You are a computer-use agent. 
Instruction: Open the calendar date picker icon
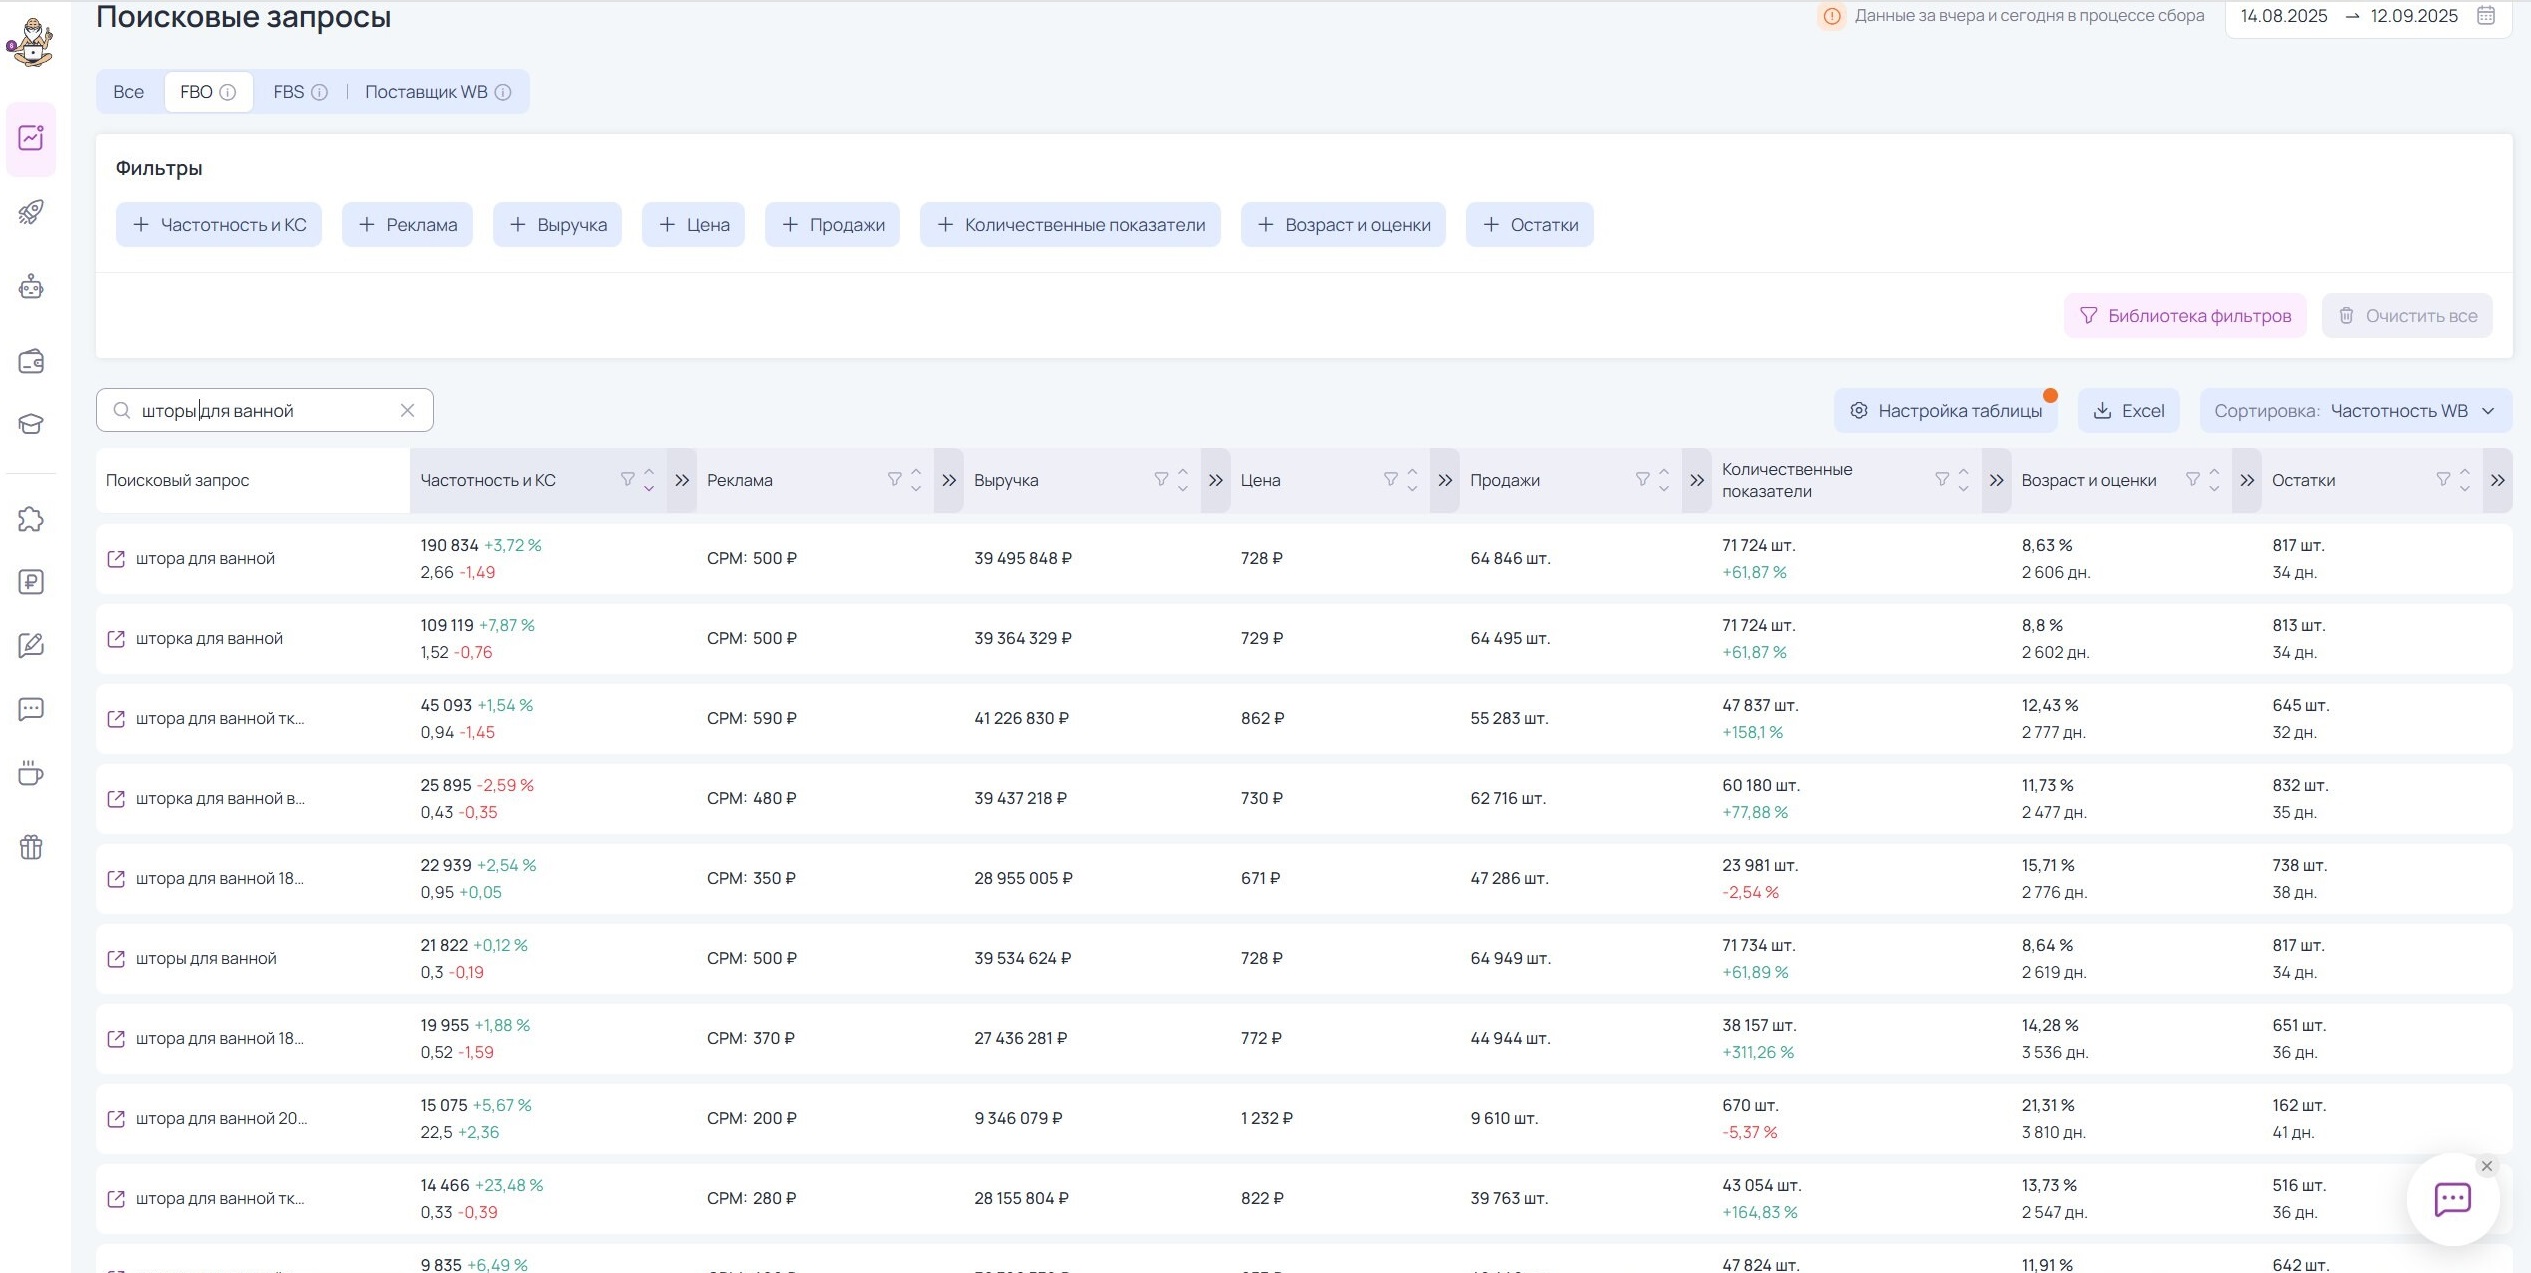pos(2486,16)
